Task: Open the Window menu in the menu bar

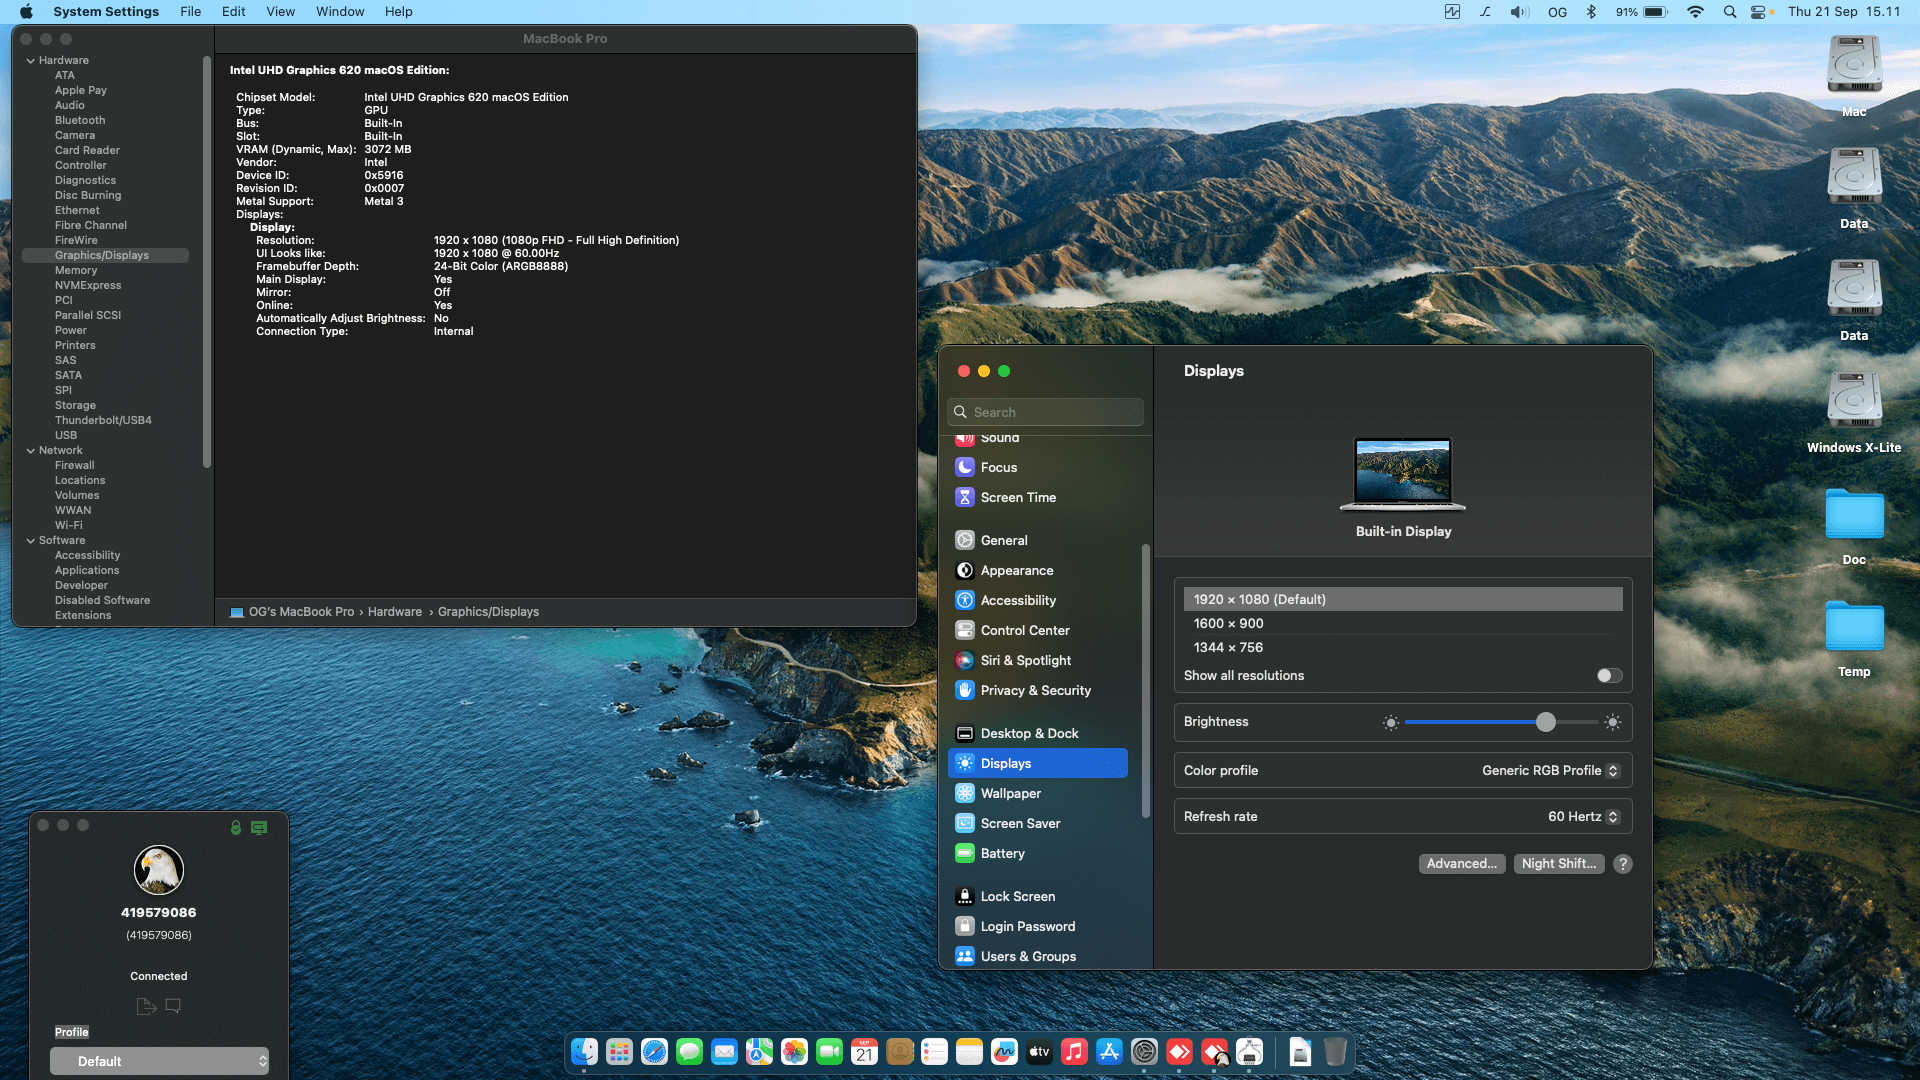Action: pos(340,11)
